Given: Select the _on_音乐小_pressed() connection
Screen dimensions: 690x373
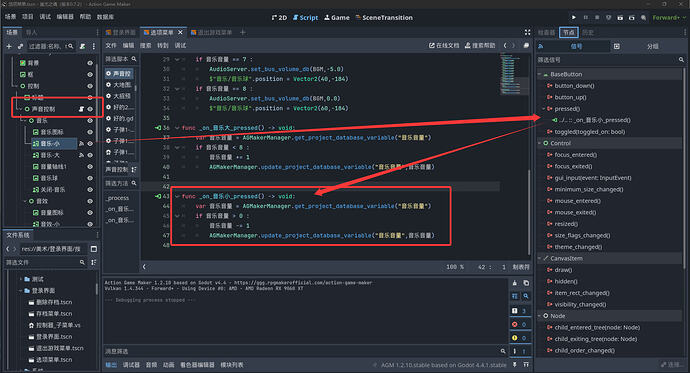Looking at the screenshot, I should [595, 120].
